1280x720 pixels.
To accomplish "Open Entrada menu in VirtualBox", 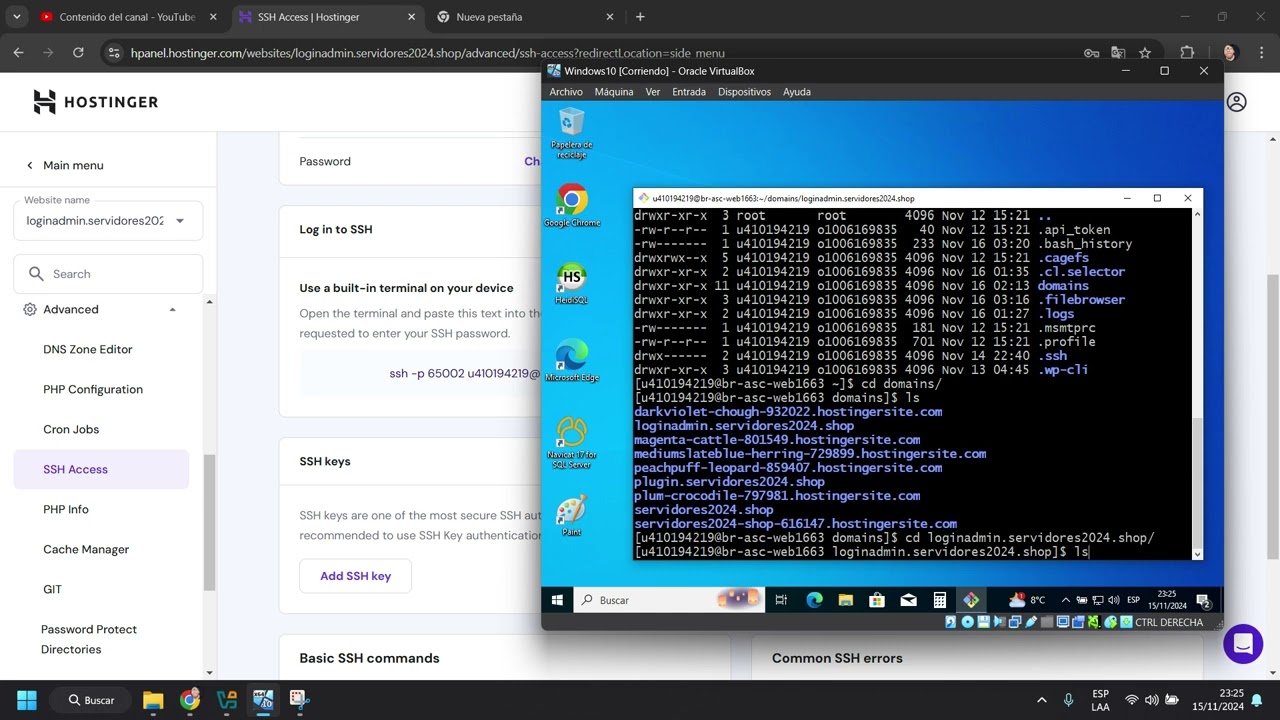I will (x=689, y=91).
